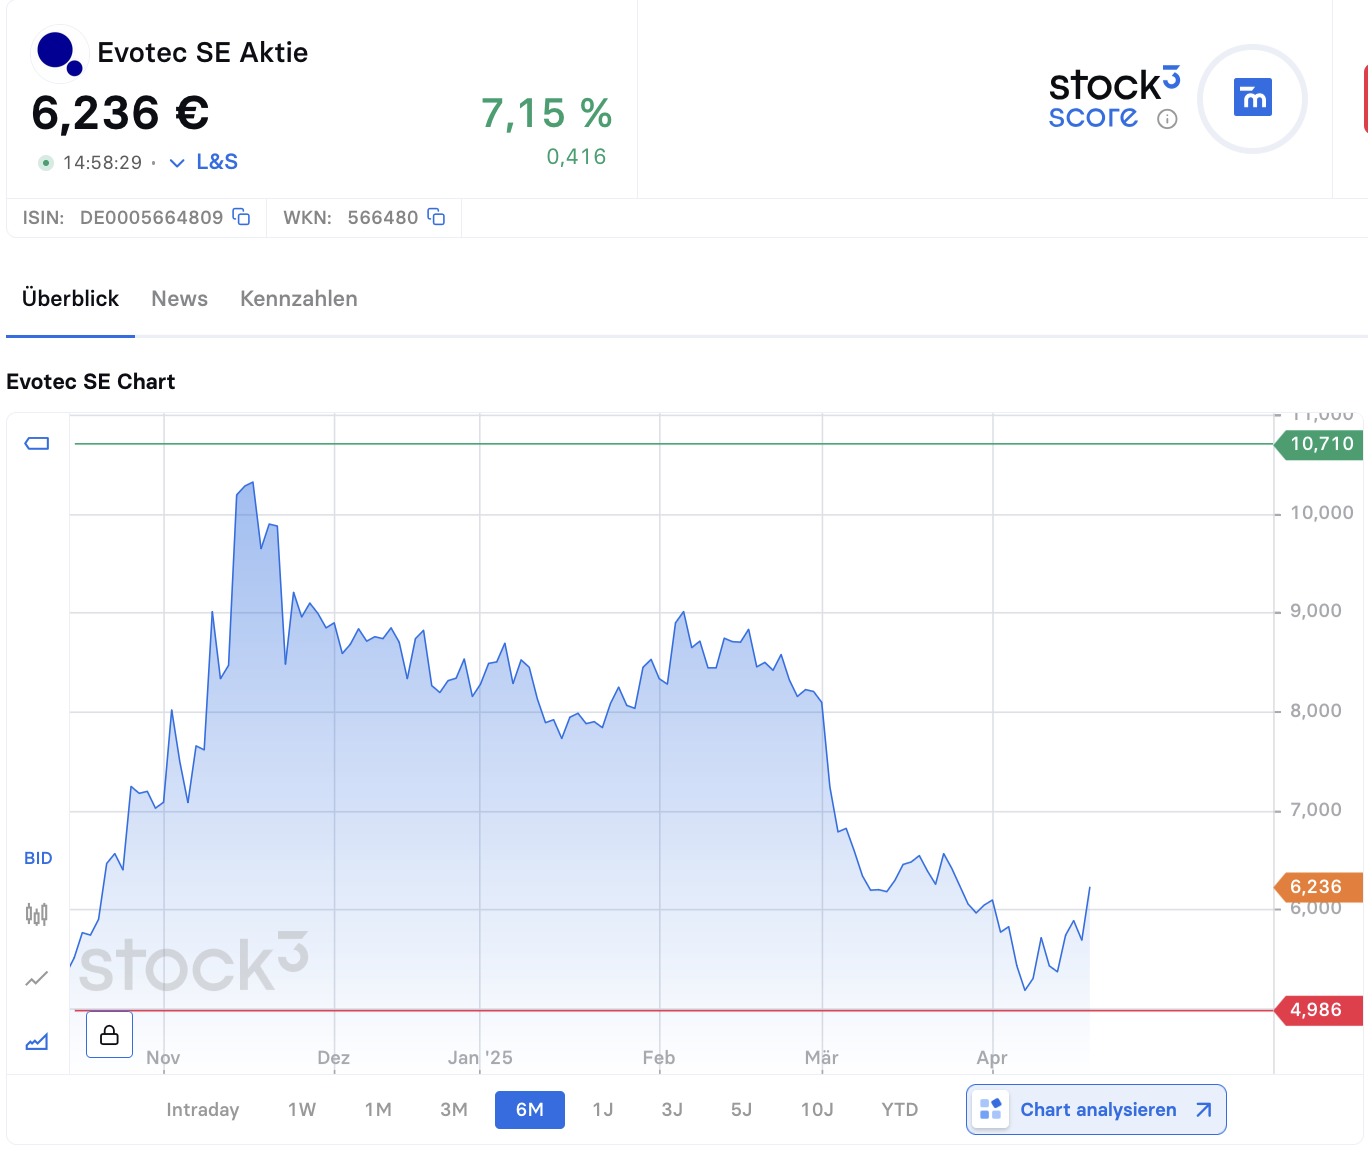
Task: Select the 1W timeframe
Action: click(302, 1110)
